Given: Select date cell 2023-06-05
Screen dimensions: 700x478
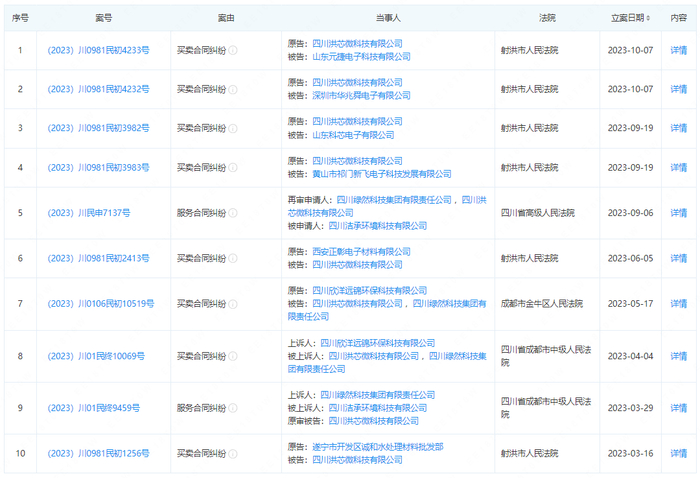Looking at the screenshot, I should 630,258.
